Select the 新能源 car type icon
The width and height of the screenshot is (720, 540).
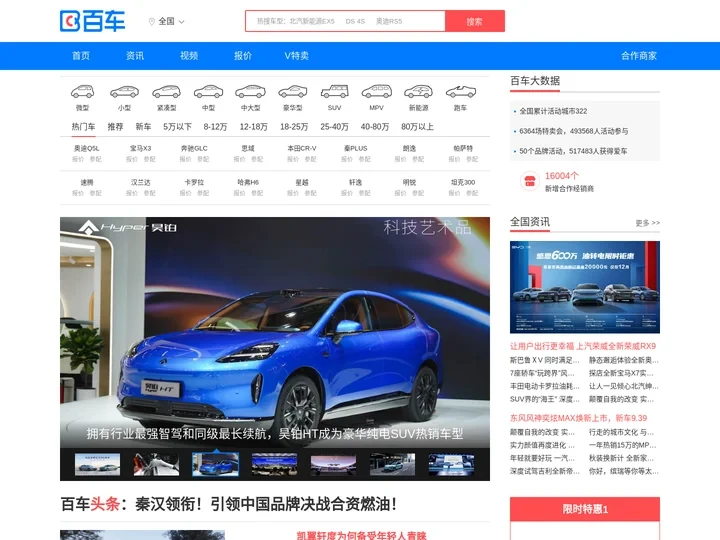click(x=418, y=92)
